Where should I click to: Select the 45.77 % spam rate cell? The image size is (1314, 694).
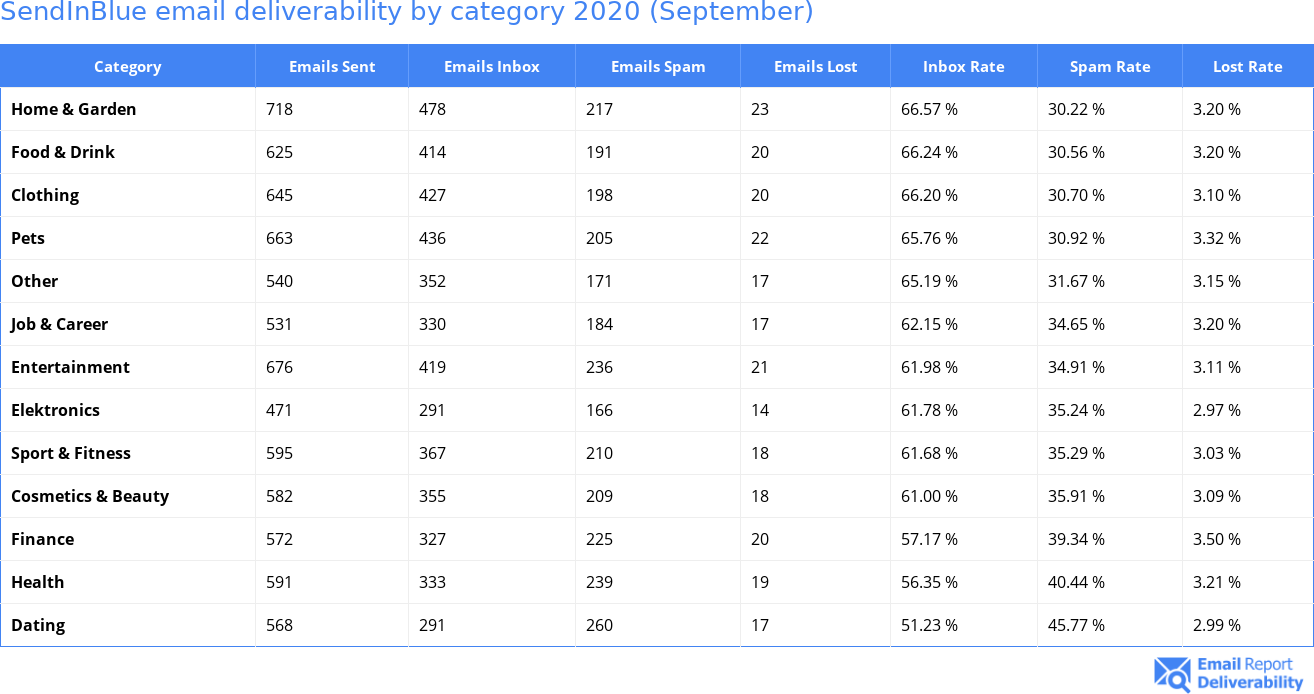[x=1076, y=625]
